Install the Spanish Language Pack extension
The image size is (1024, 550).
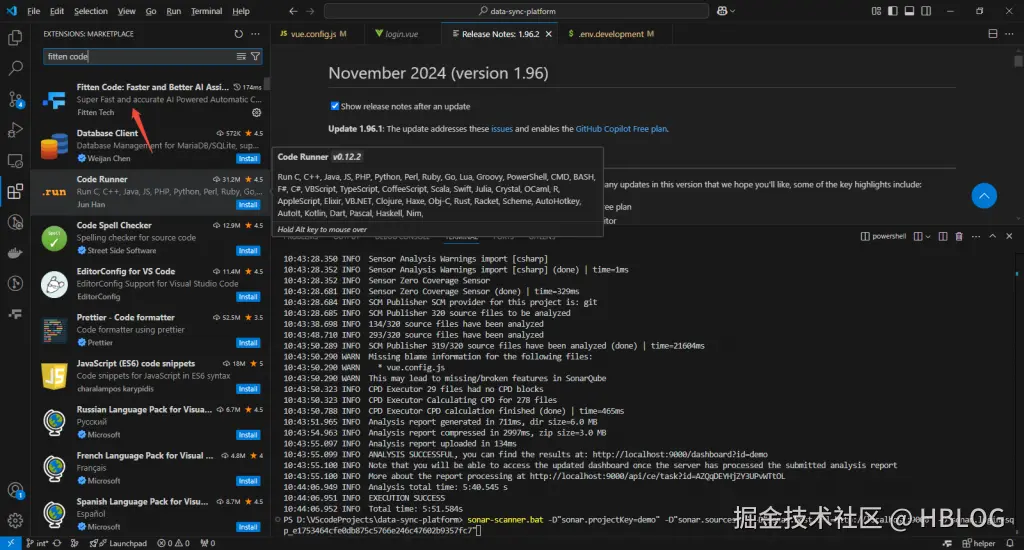[x=248, y=527]
